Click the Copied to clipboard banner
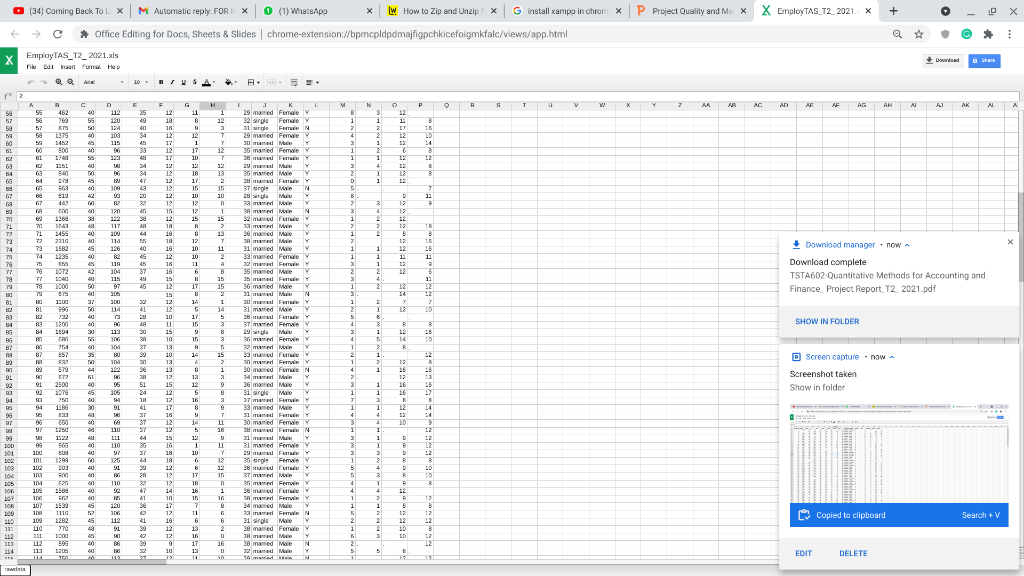This screenshot has height=576, width=1024. pos(899,515)
